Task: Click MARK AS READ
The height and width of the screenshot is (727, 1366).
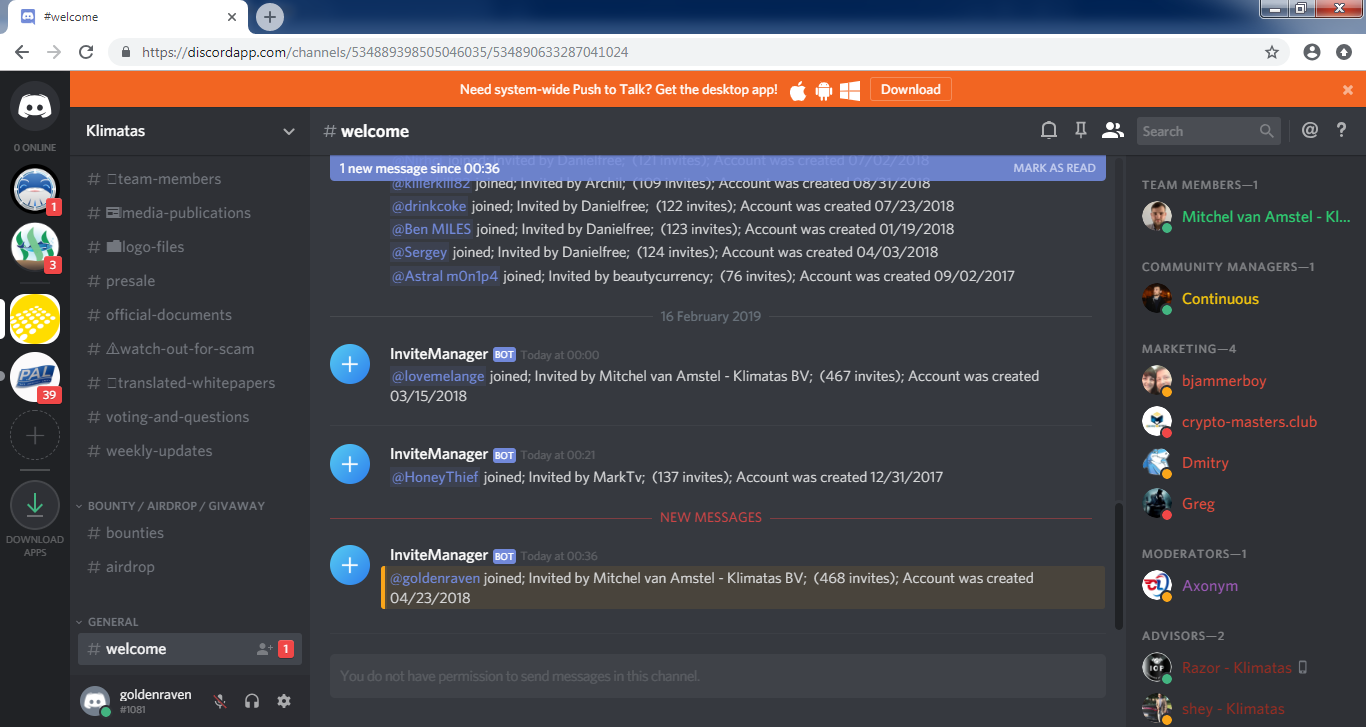Action: pos(1054,168)
